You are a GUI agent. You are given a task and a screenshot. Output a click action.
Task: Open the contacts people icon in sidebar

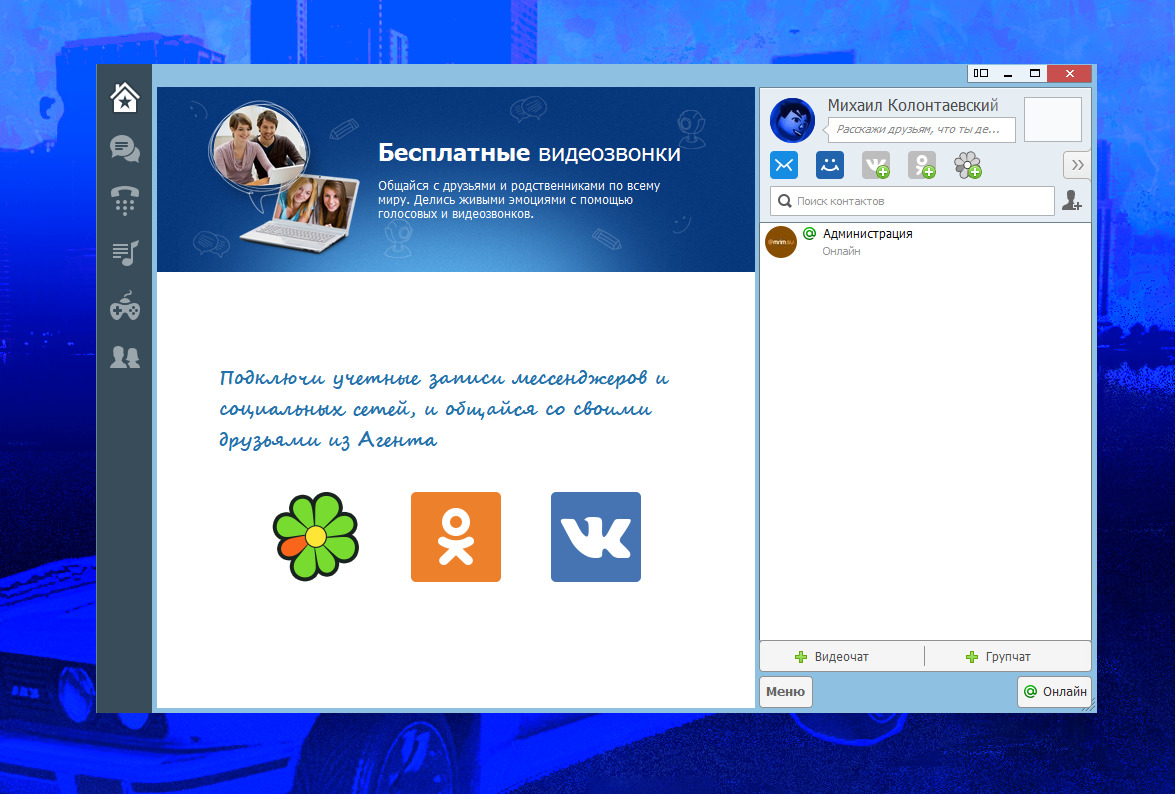click(124, 357)
